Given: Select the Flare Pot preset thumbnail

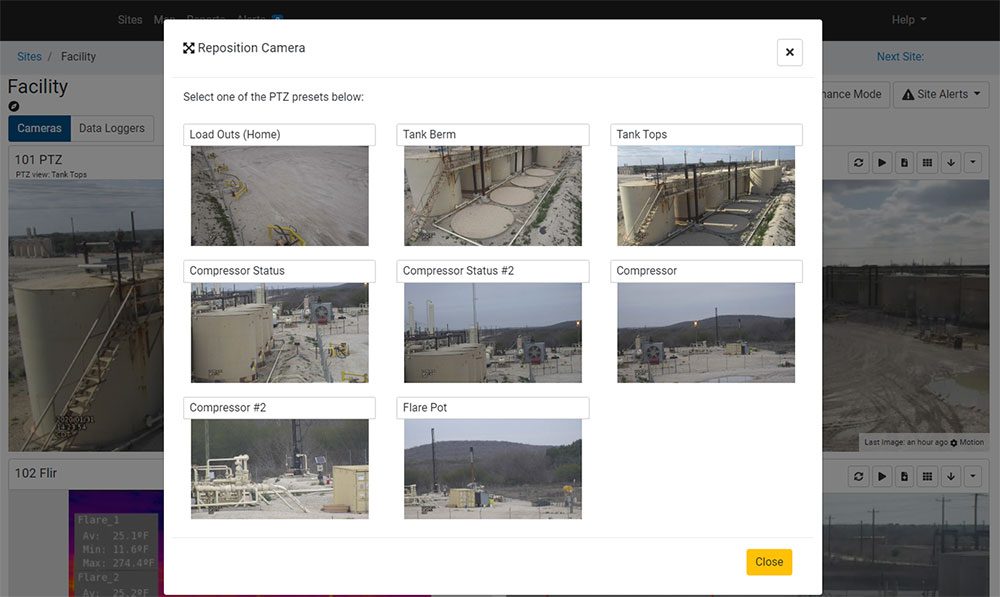Looking at the screenshot, I should pos(492,468).
